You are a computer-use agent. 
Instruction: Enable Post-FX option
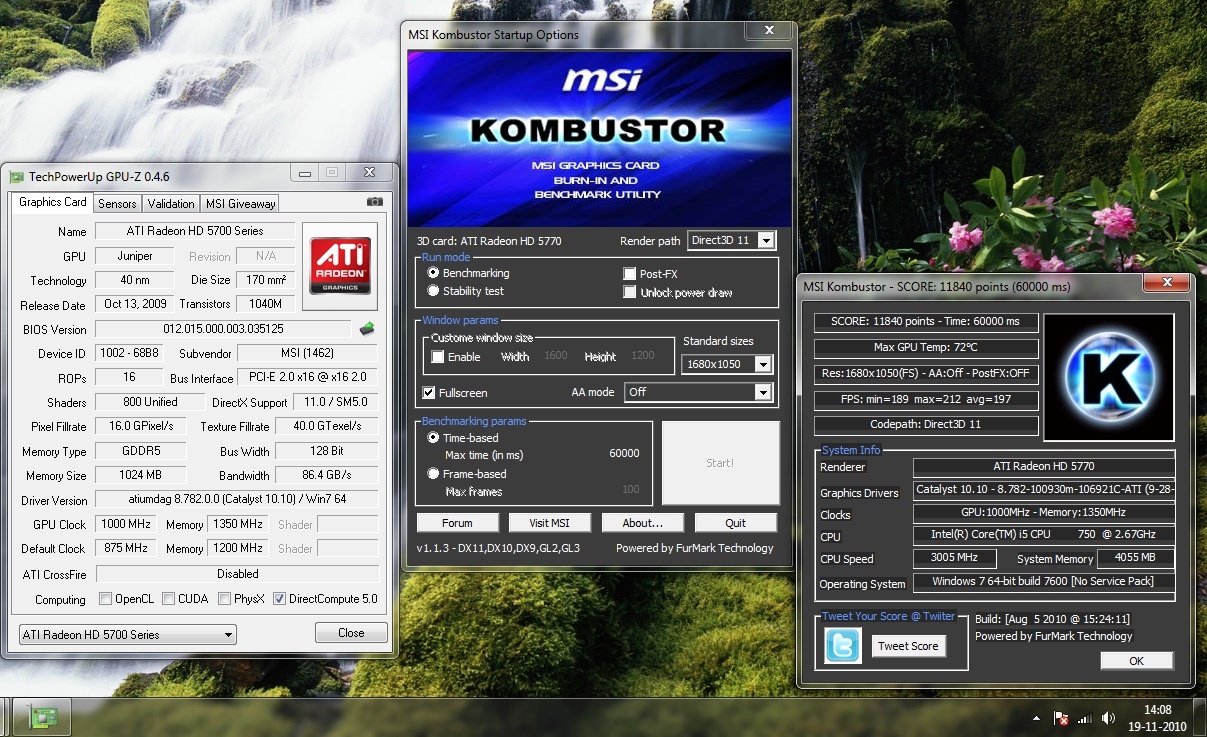coord(629,273)
